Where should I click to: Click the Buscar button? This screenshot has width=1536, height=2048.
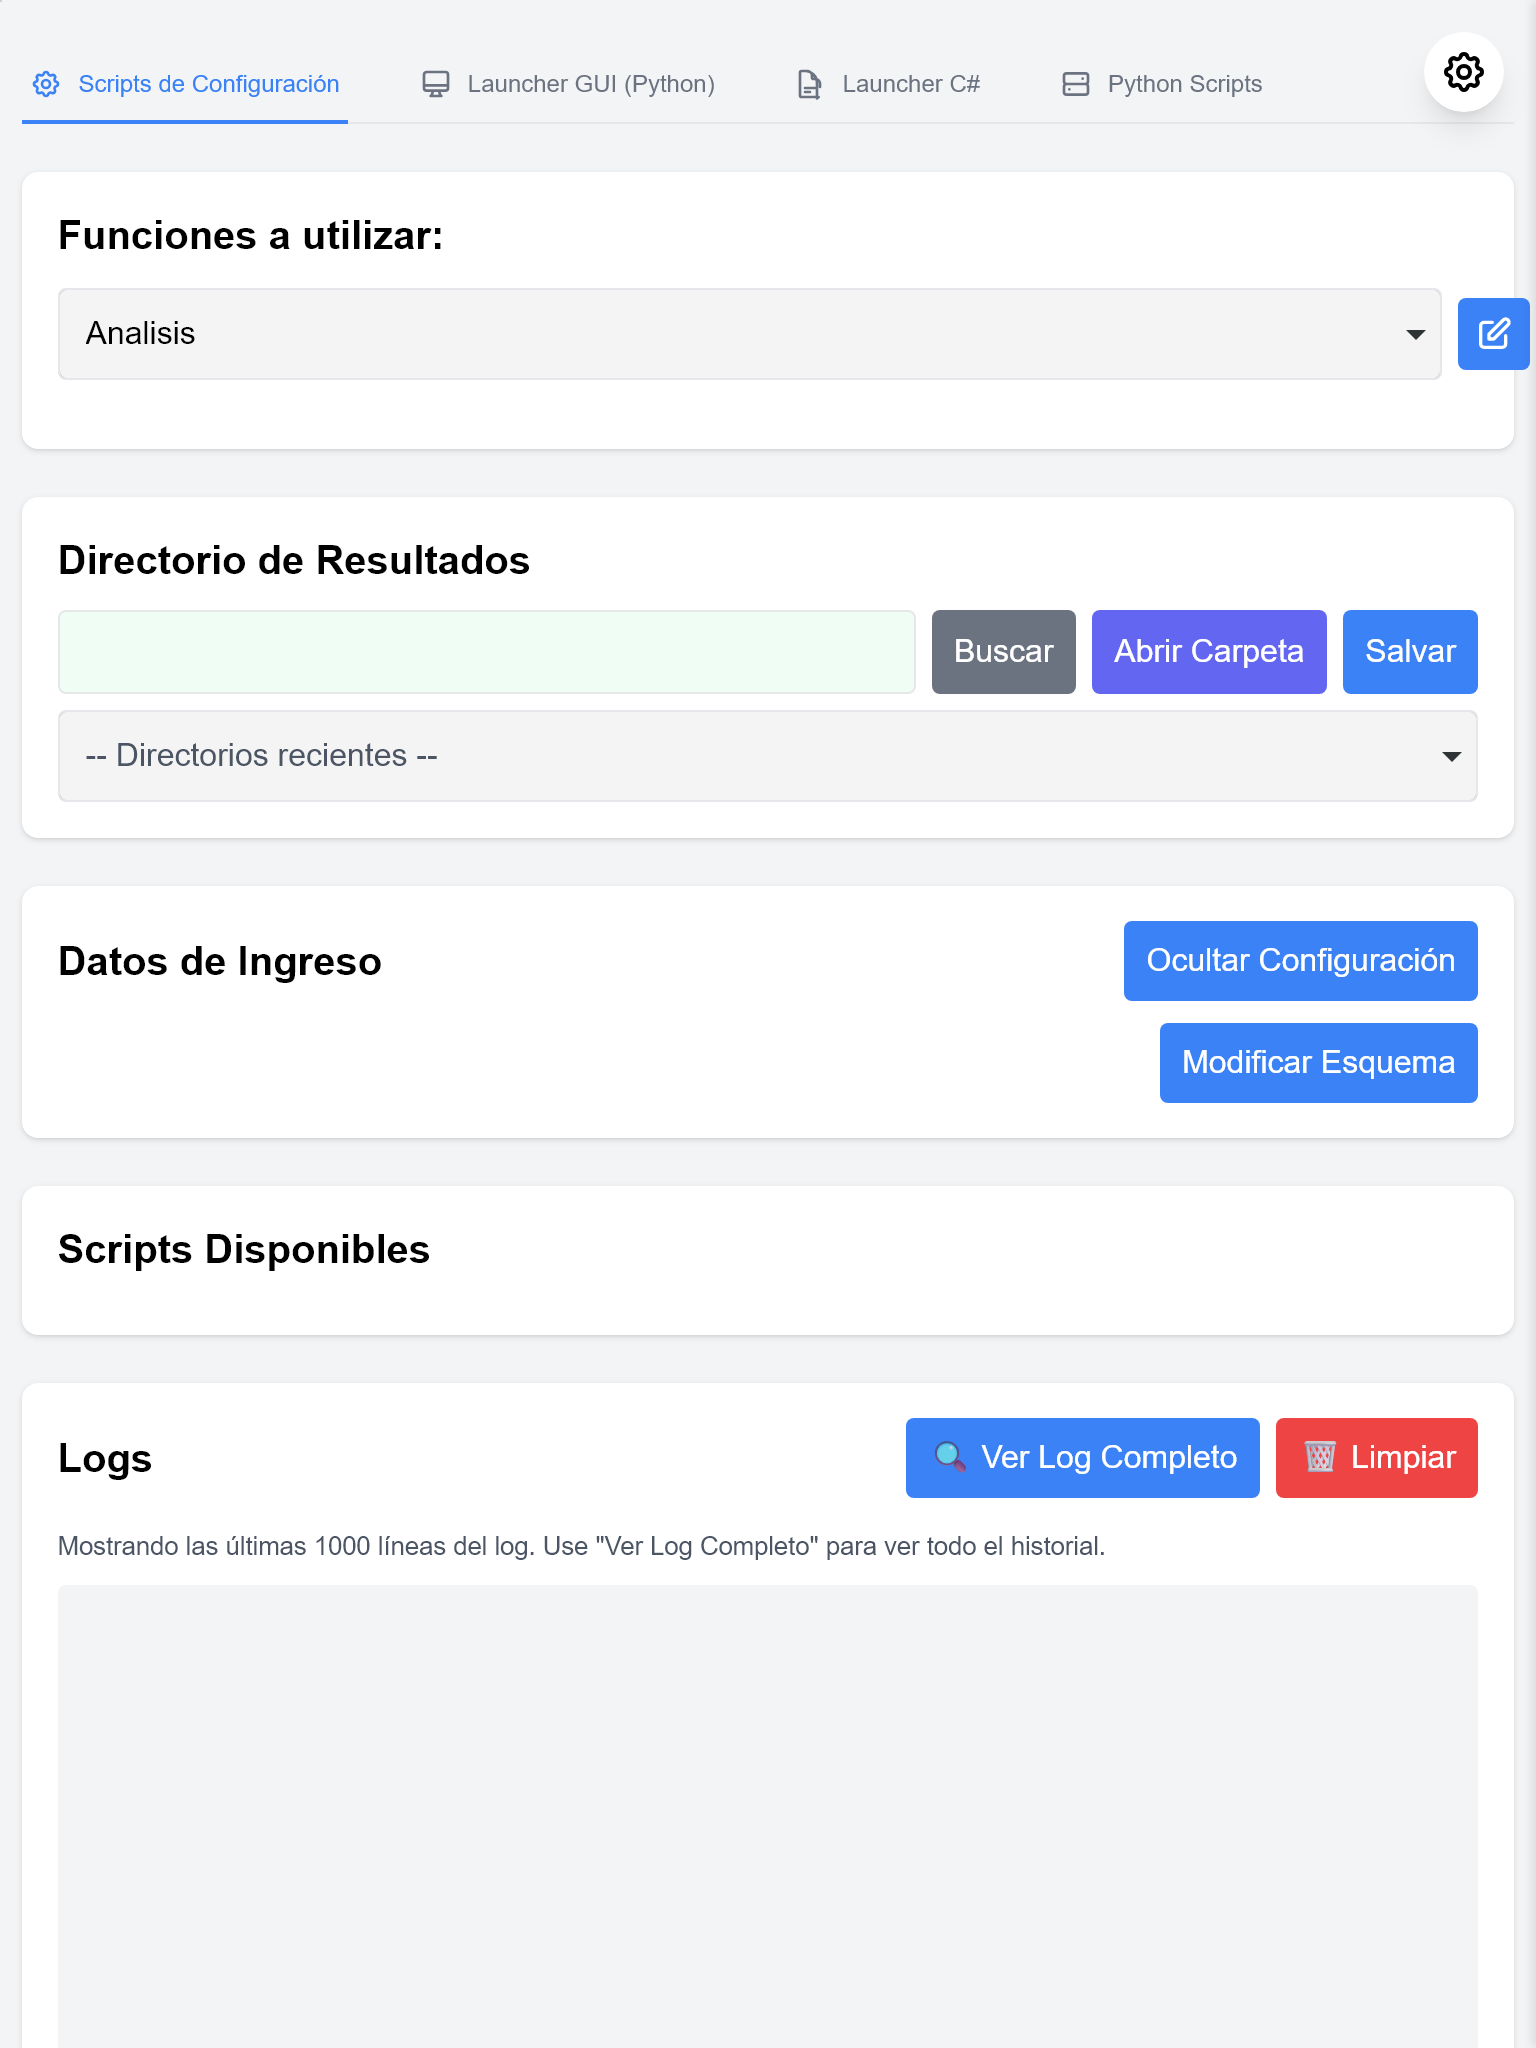pos(1003,652)
